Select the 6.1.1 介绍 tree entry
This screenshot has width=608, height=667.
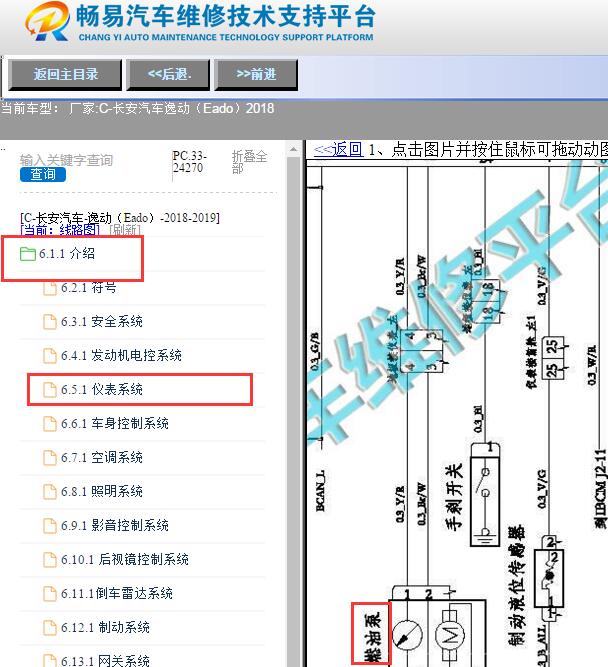[x=67, y=254]
